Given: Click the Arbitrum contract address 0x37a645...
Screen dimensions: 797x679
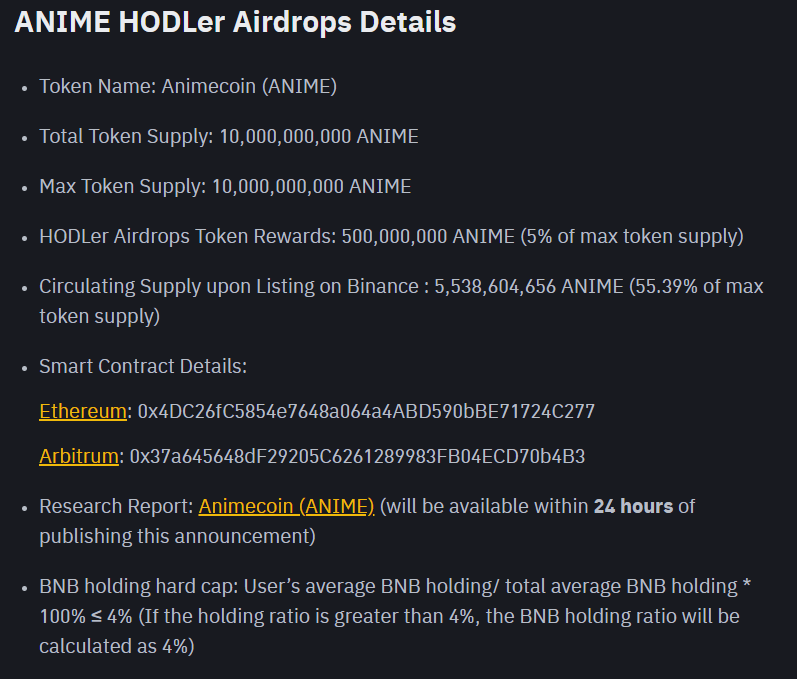Looking at the screenshot, I should click(357, 456).
